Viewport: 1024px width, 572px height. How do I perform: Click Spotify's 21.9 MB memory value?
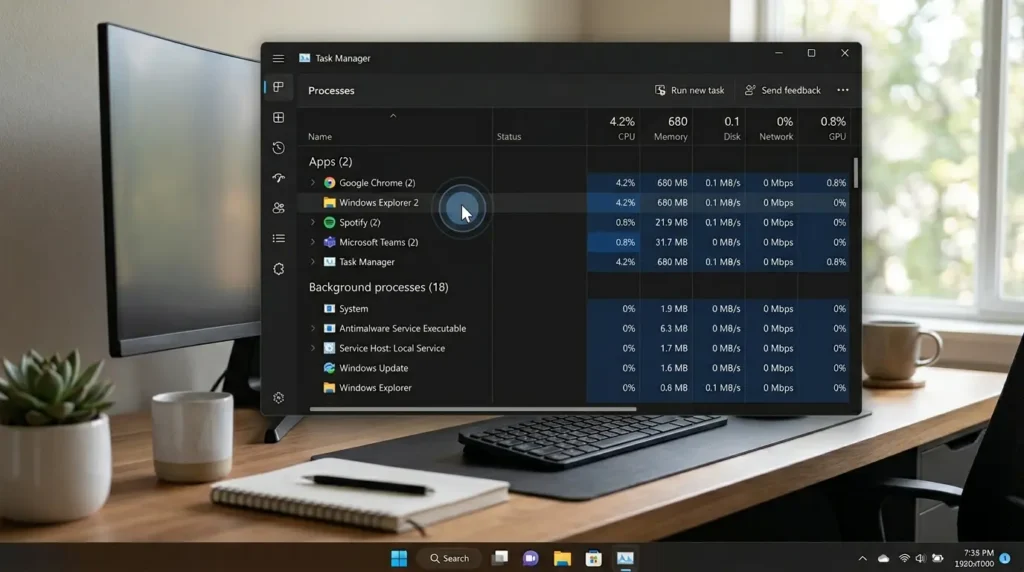(x=671, y=222)
